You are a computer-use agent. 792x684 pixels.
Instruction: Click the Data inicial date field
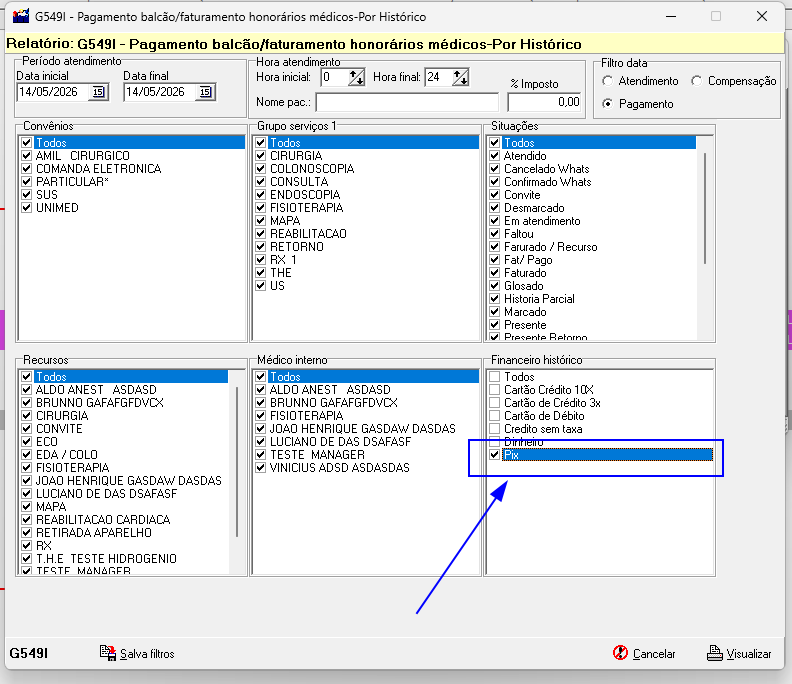point(53,92)
